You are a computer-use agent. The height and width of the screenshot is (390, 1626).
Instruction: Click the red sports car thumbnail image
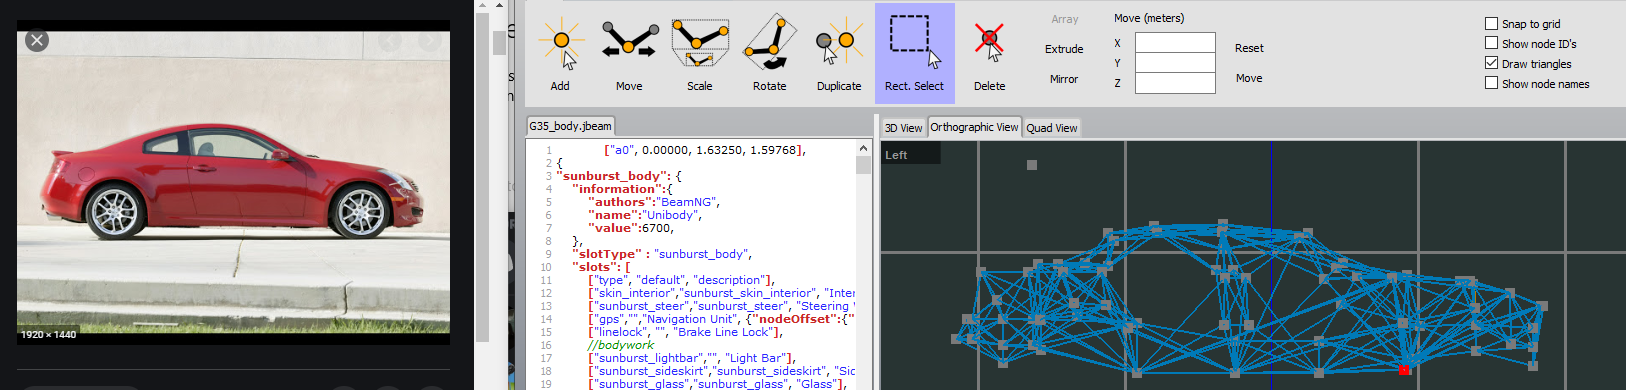pyautogui.click(x=233, y=182)
